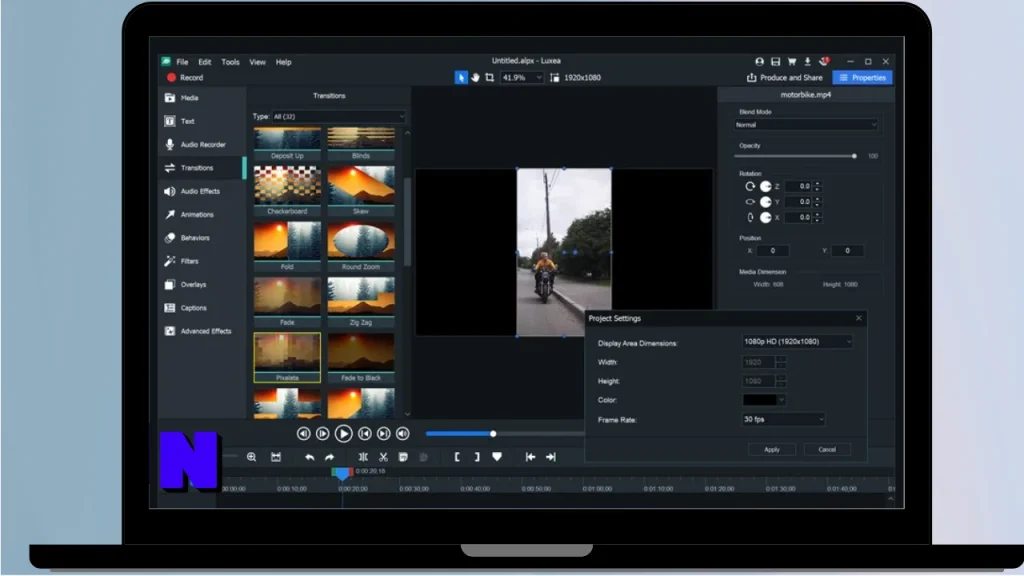Open the File menu
This screenshot has height=576, width=1024.
point(182,62)
